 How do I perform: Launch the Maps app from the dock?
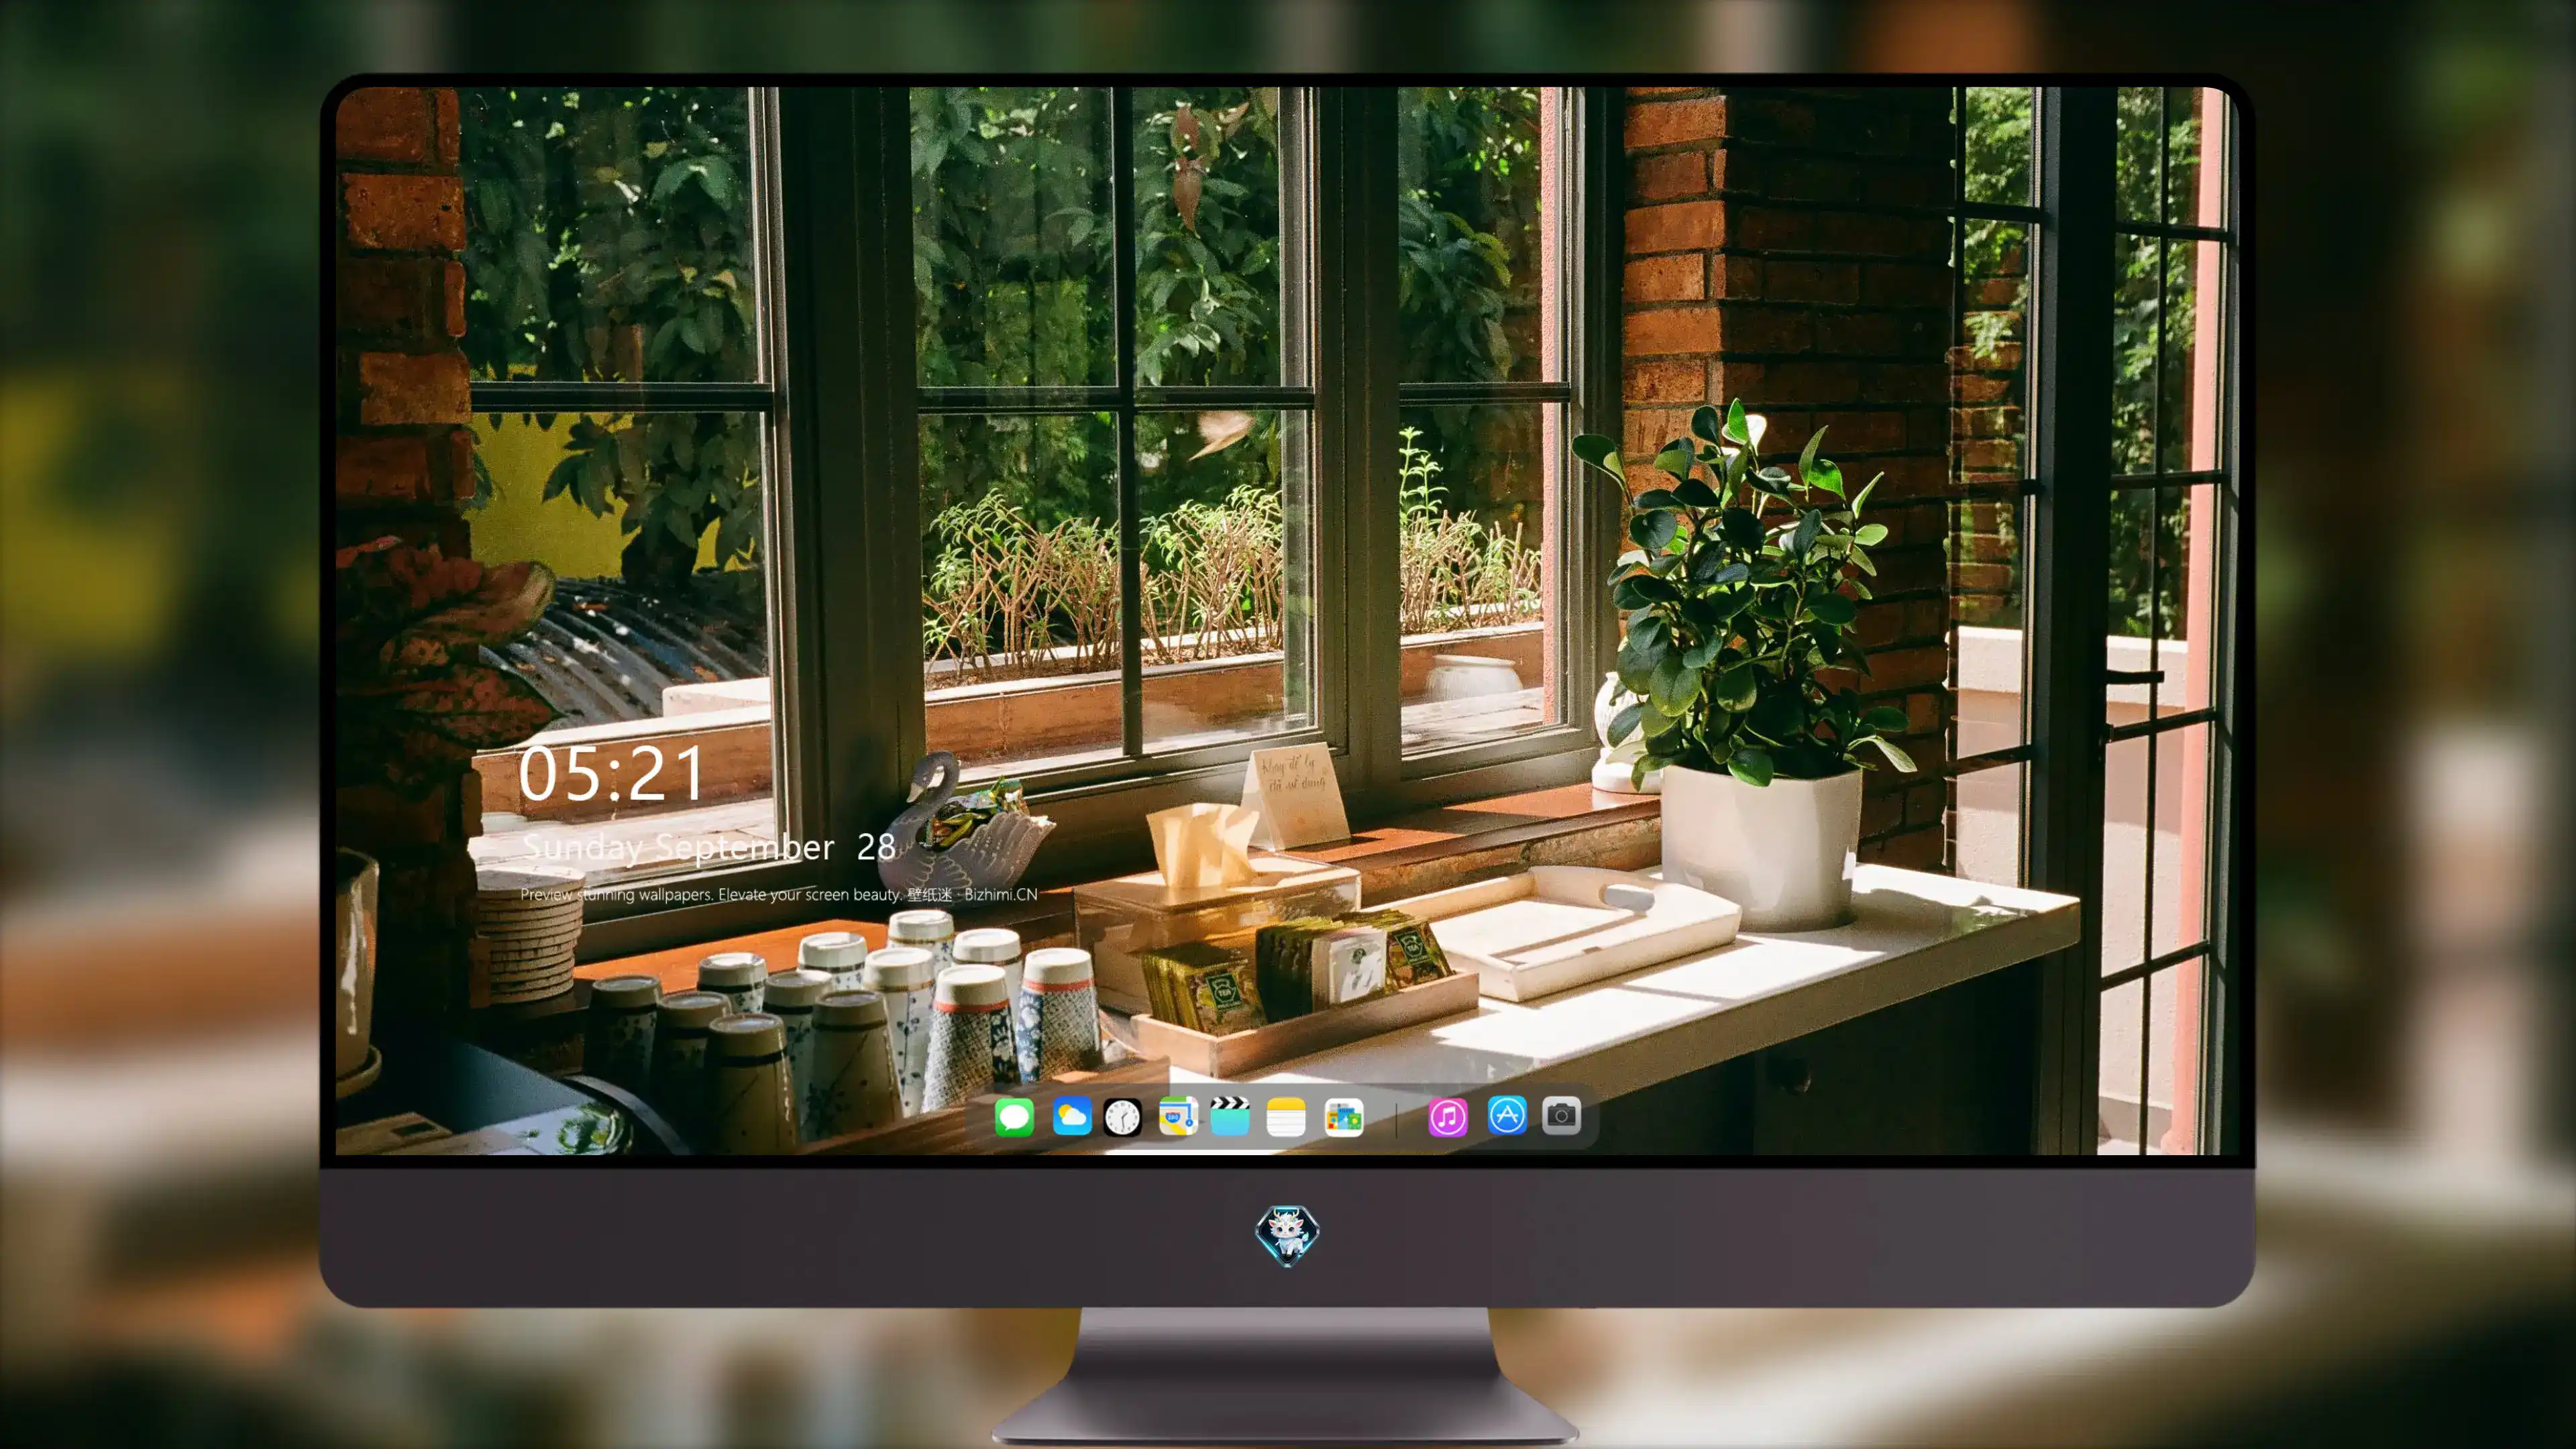coord(1178,1116)
